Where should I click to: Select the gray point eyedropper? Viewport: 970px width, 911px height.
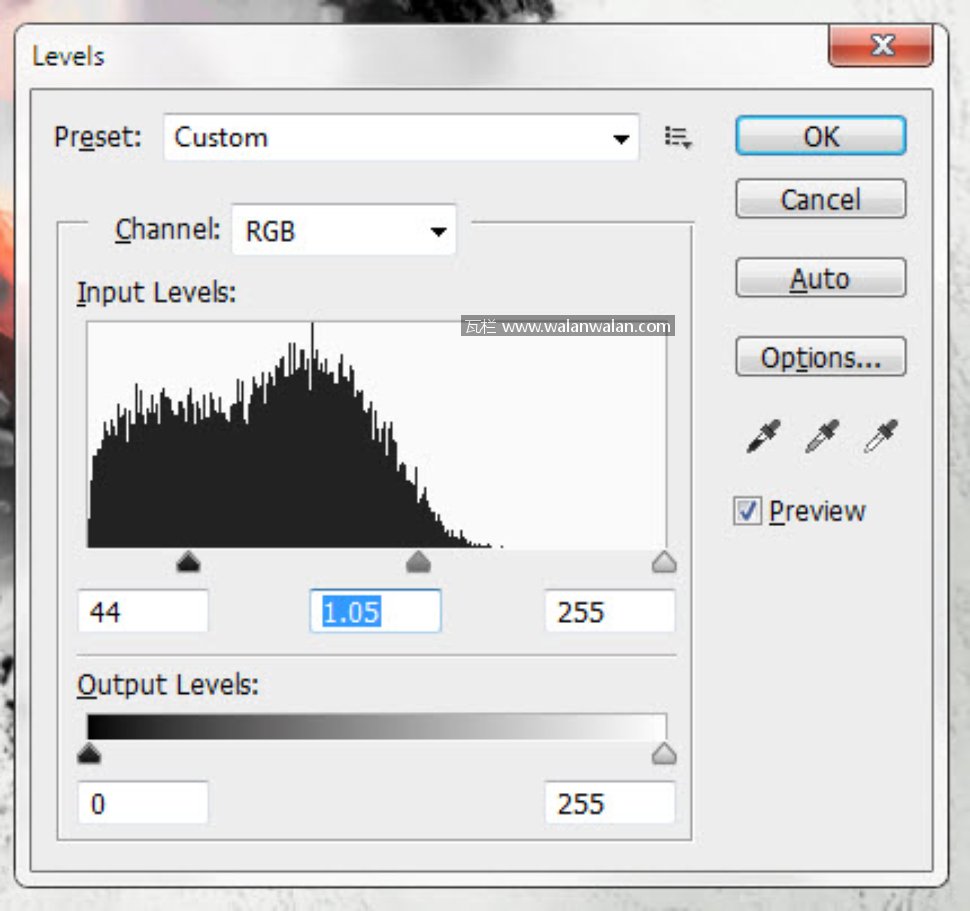pyautogui.click(x=821, y=437)
